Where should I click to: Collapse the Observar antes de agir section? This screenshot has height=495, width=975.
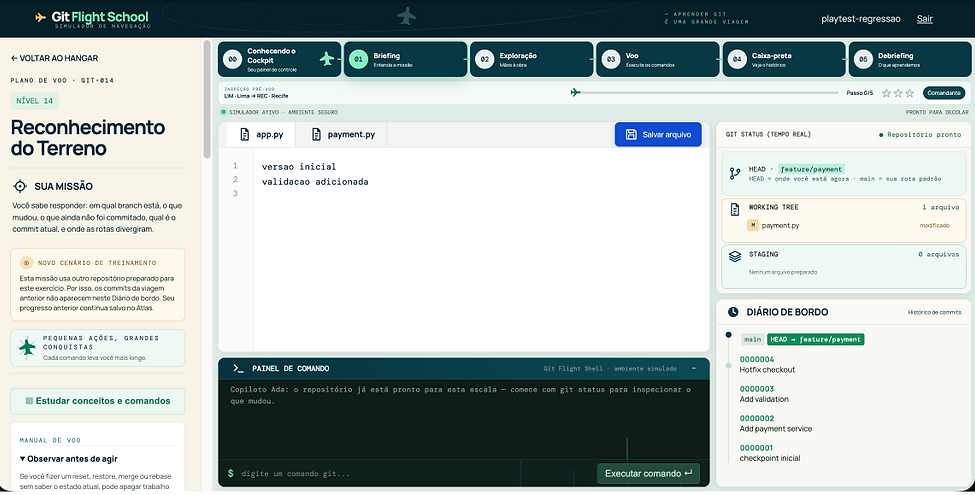tap(68, 459)
